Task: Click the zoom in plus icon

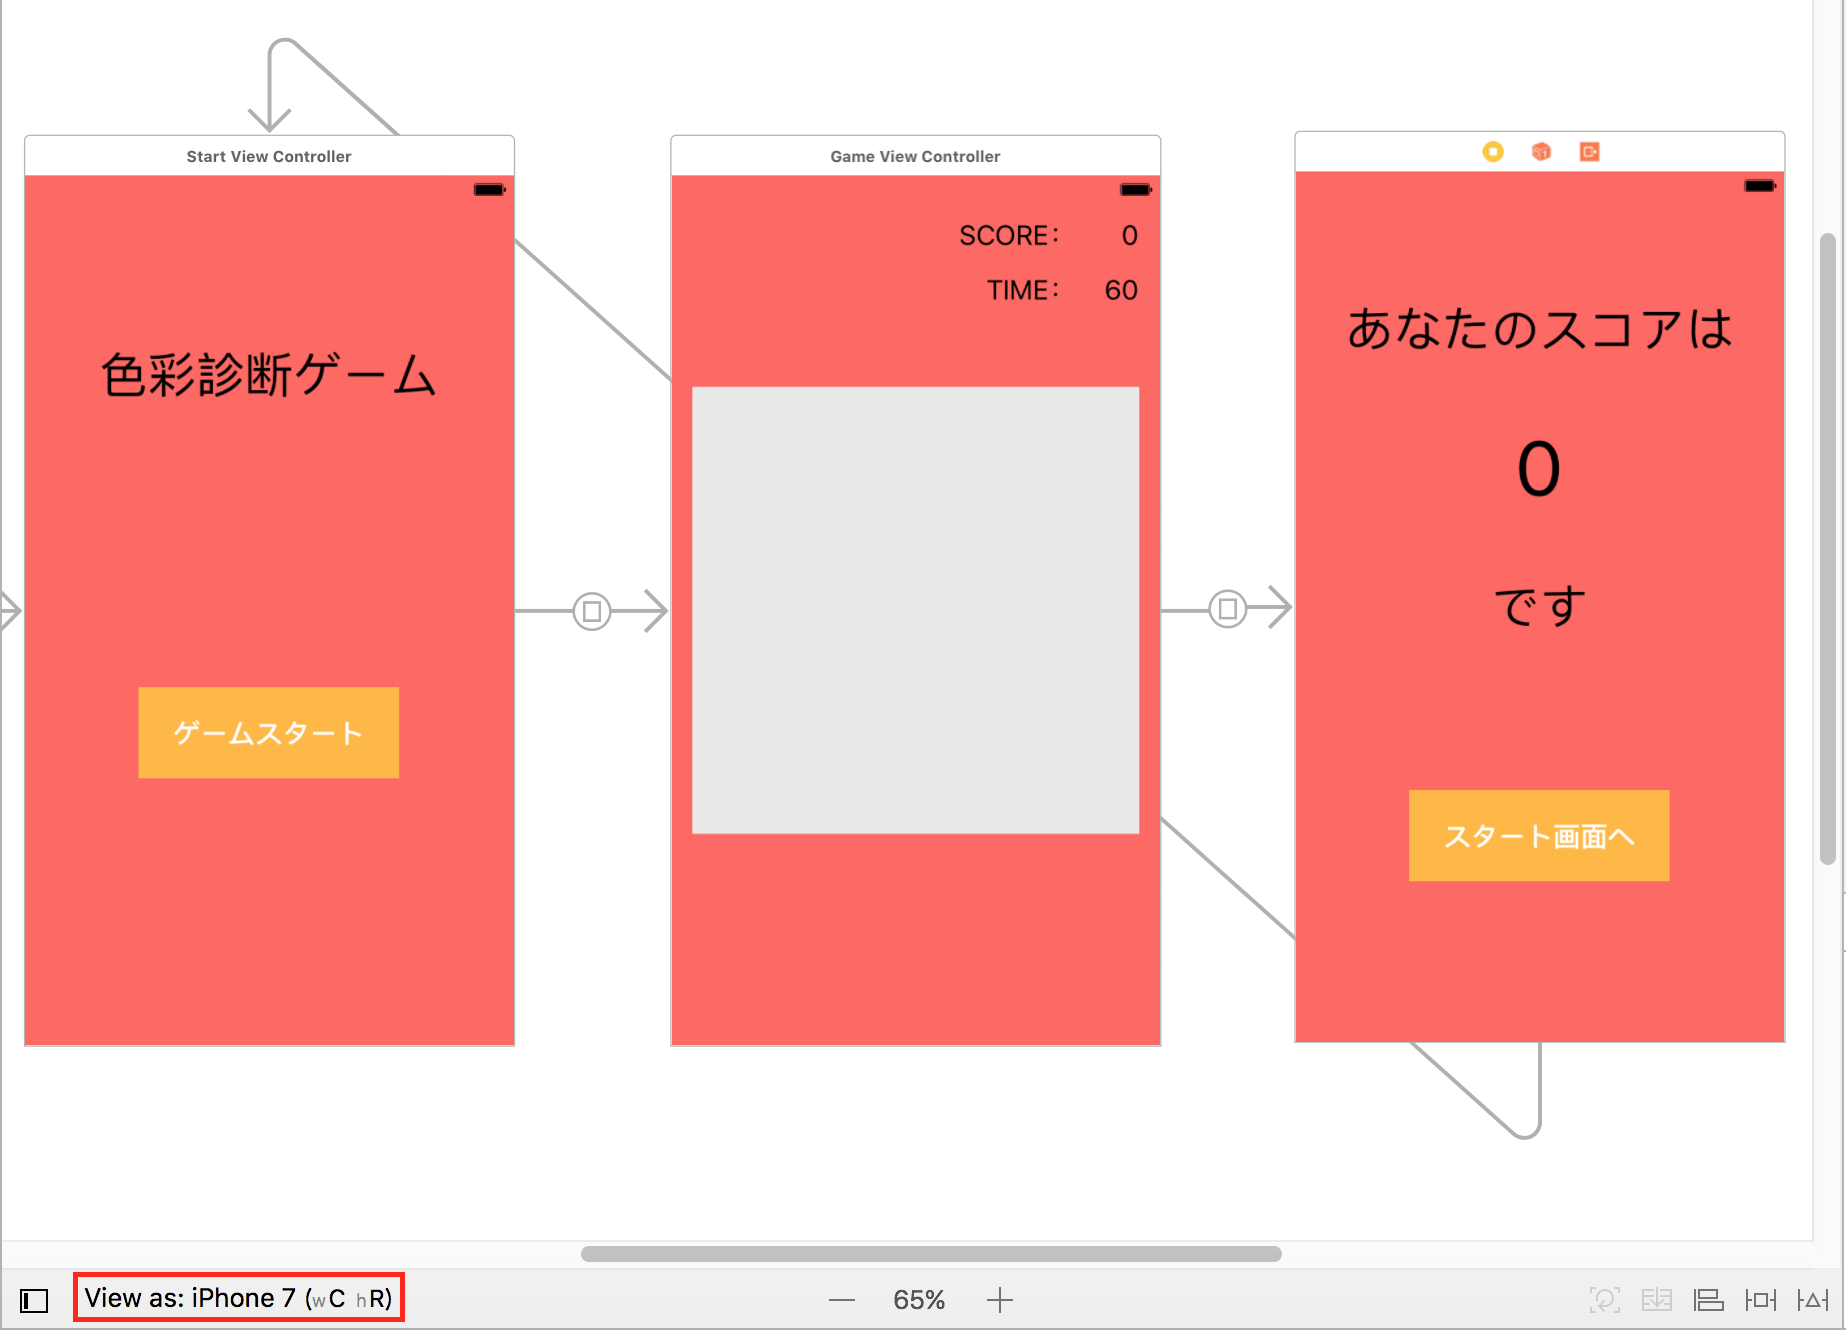Action: click(x=999, y=1300)
